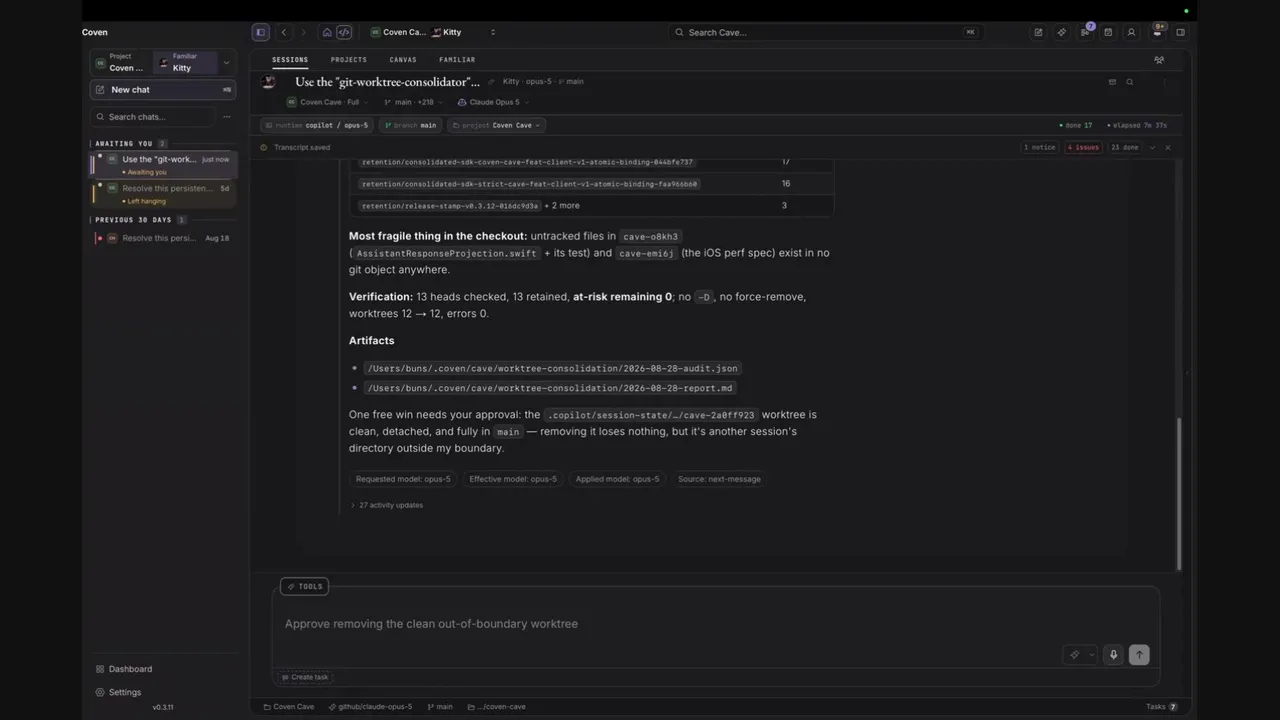The width and height of the screenshot is (1280, 720).
Task: Open the more options icon beside Search chats
Action: [226, 117]
